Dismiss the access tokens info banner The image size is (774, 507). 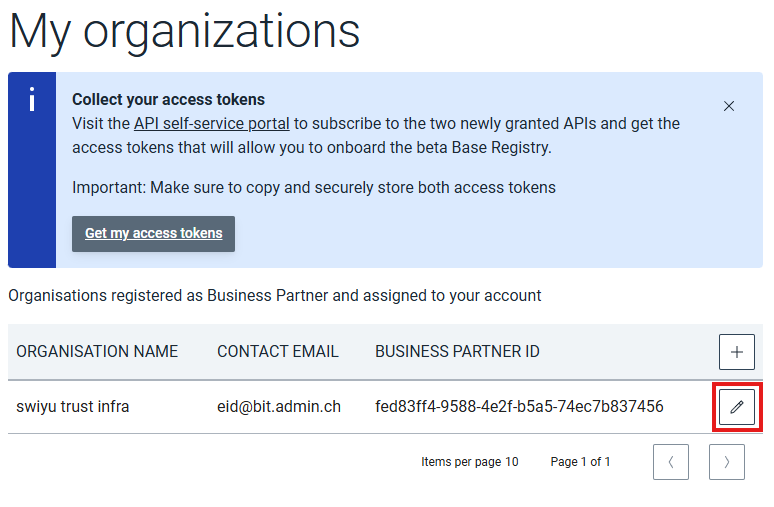coord(729,106)
